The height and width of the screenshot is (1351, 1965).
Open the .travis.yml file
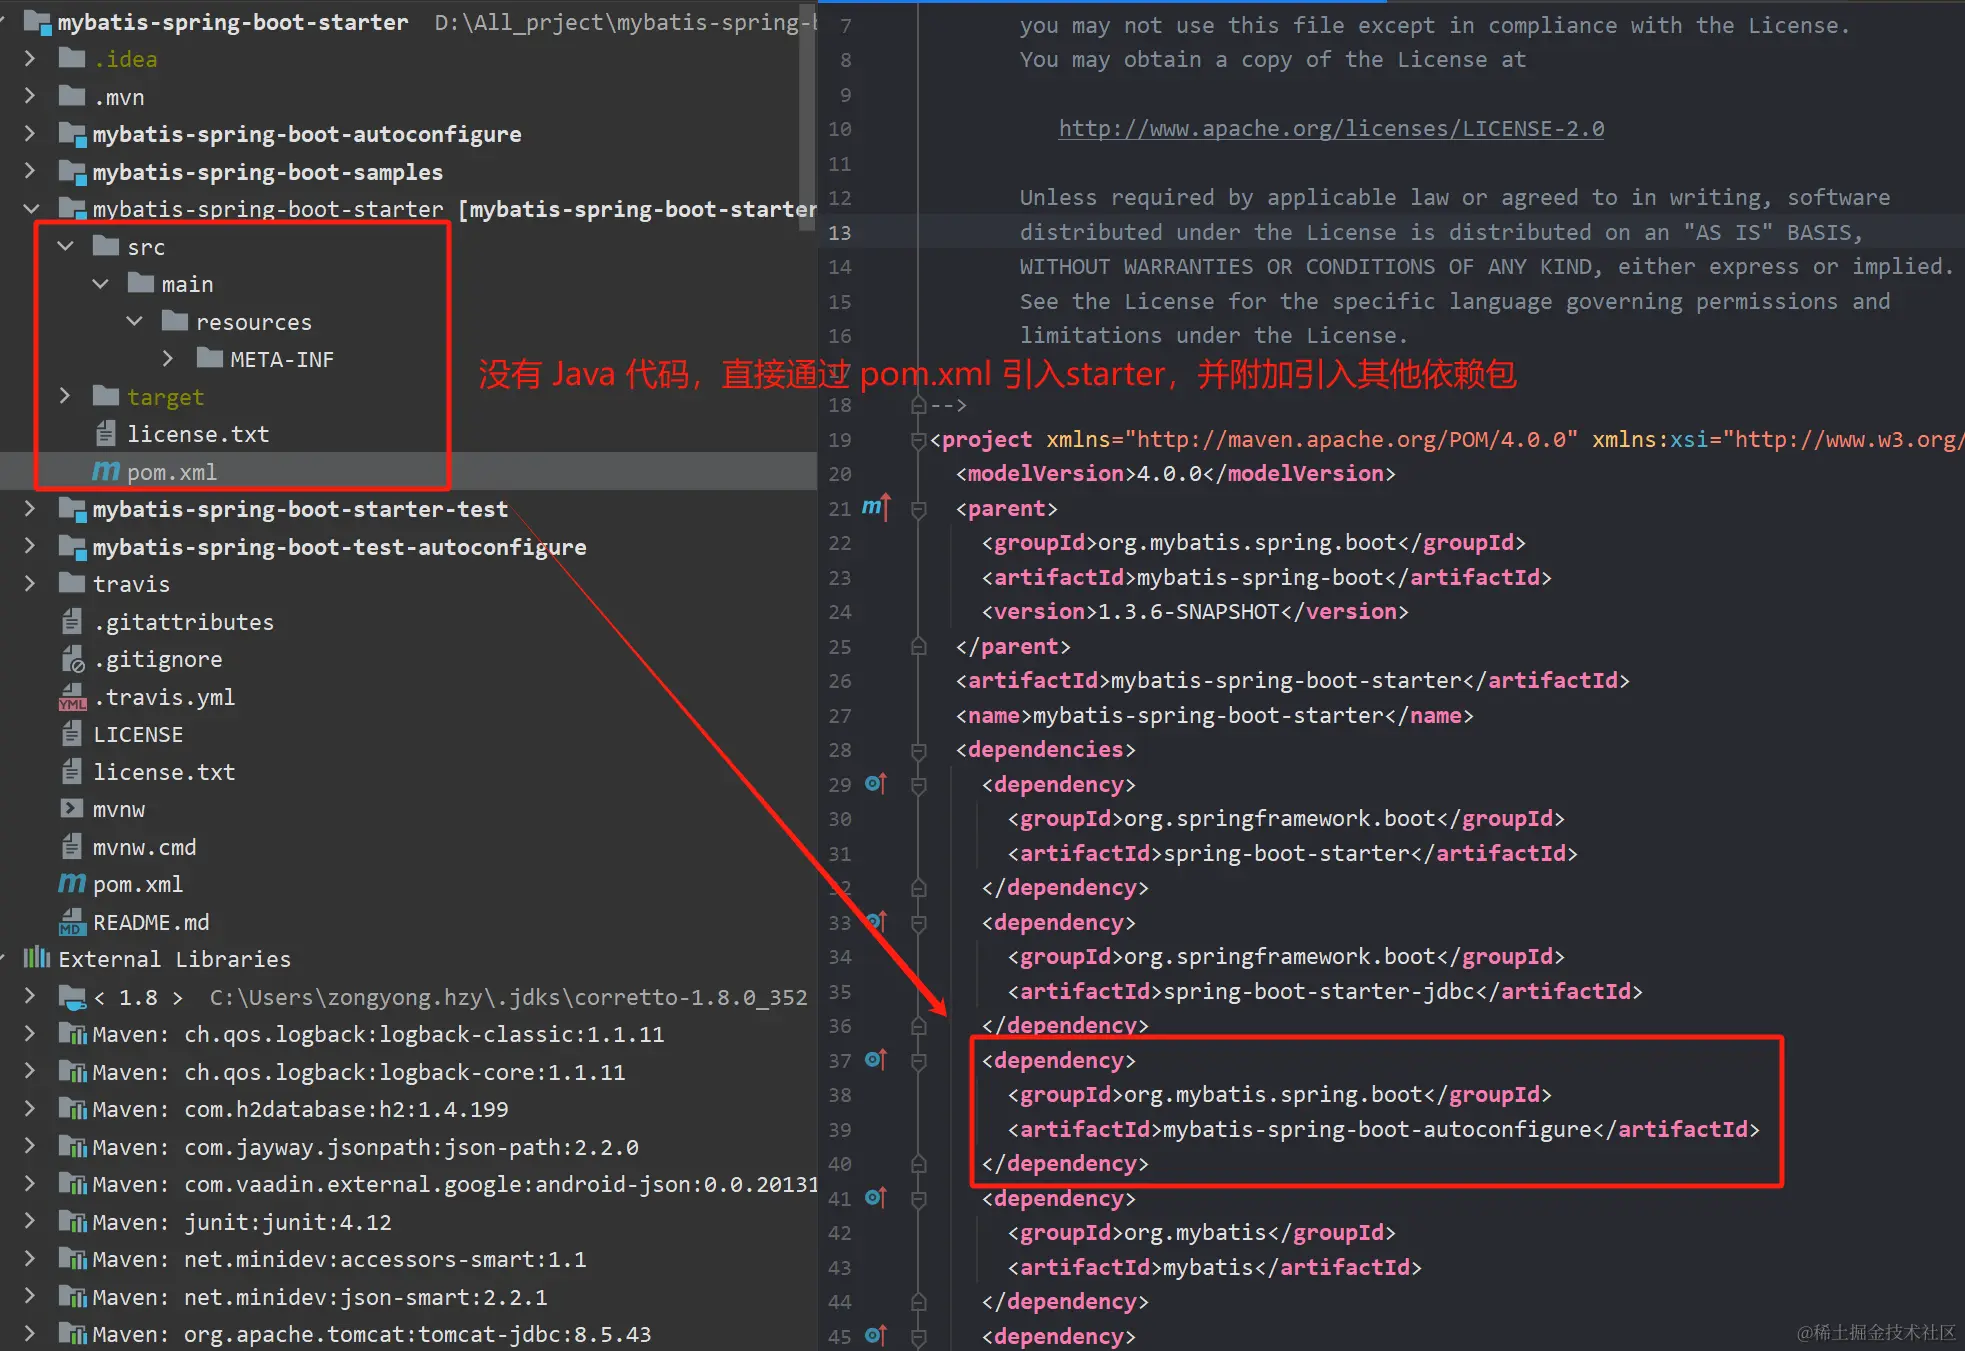coord(164,697)
